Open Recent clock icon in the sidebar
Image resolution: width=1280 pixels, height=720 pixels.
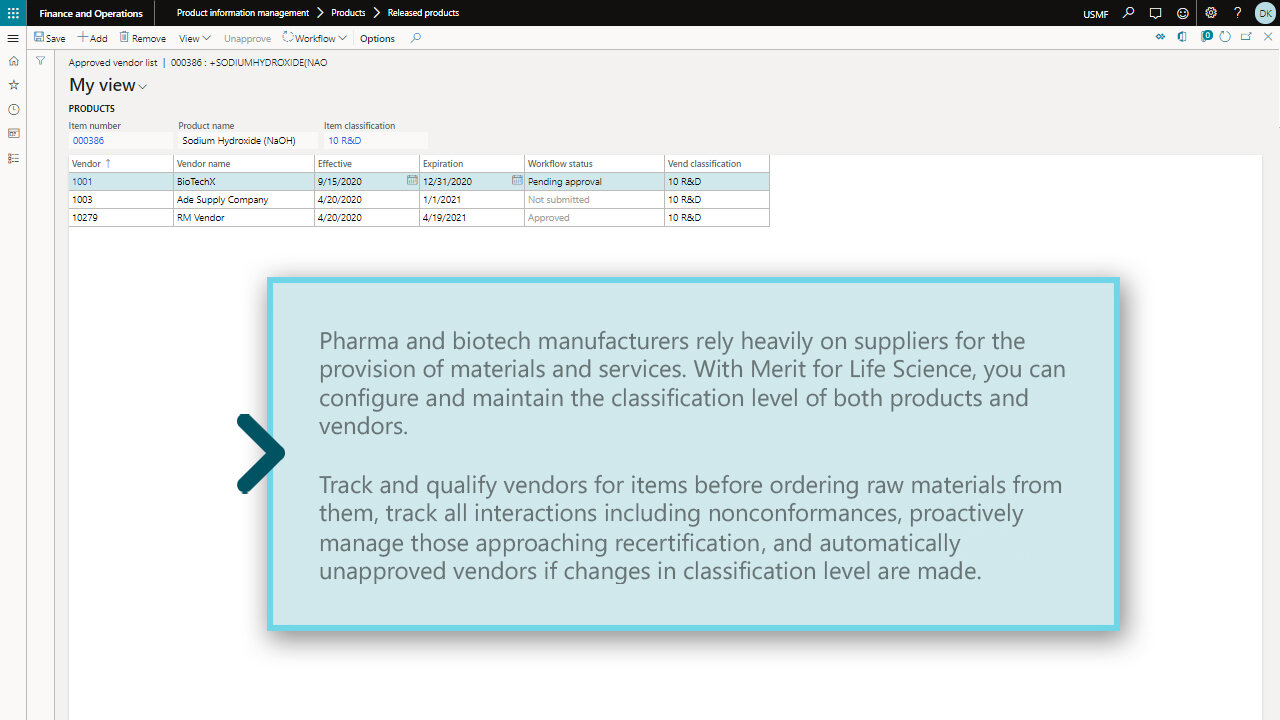pyautogui.click(x=13, y=110)
